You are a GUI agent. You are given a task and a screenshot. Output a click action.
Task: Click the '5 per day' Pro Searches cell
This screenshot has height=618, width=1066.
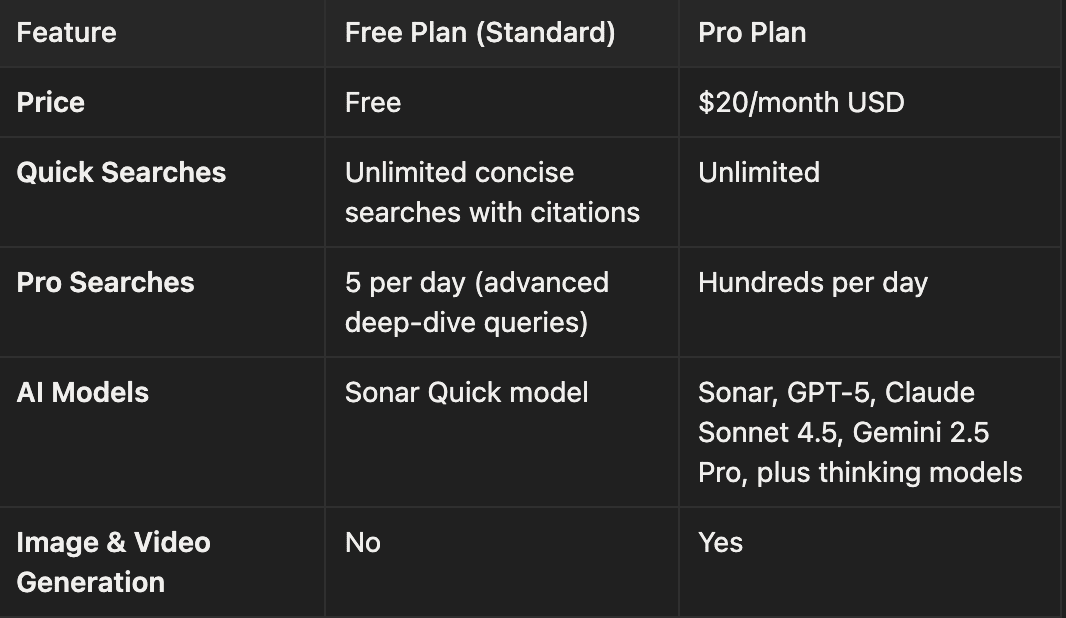[x=476, y=302]
